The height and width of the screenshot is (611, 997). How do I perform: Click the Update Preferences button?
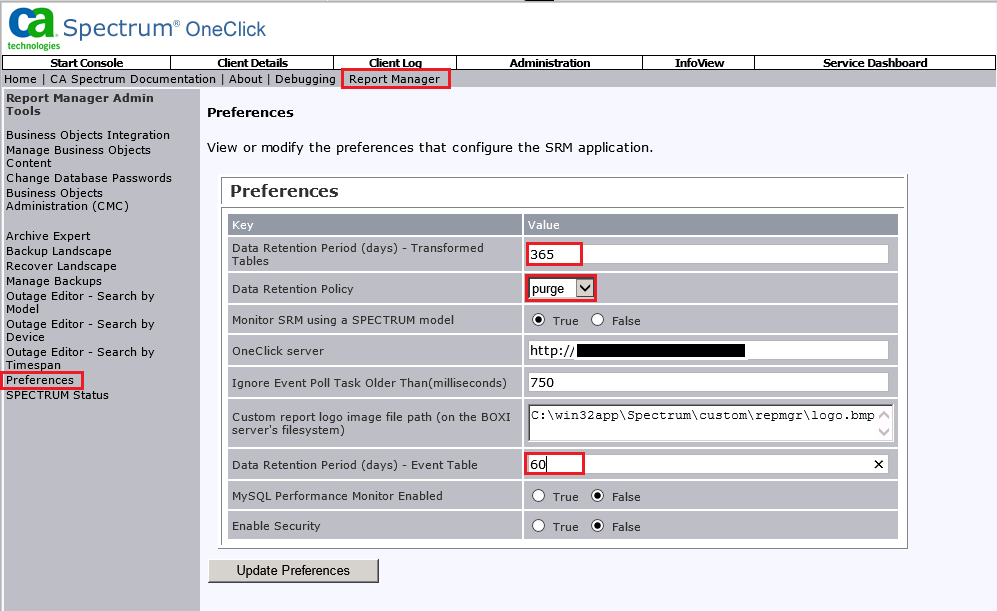click(x=293, y=570)
